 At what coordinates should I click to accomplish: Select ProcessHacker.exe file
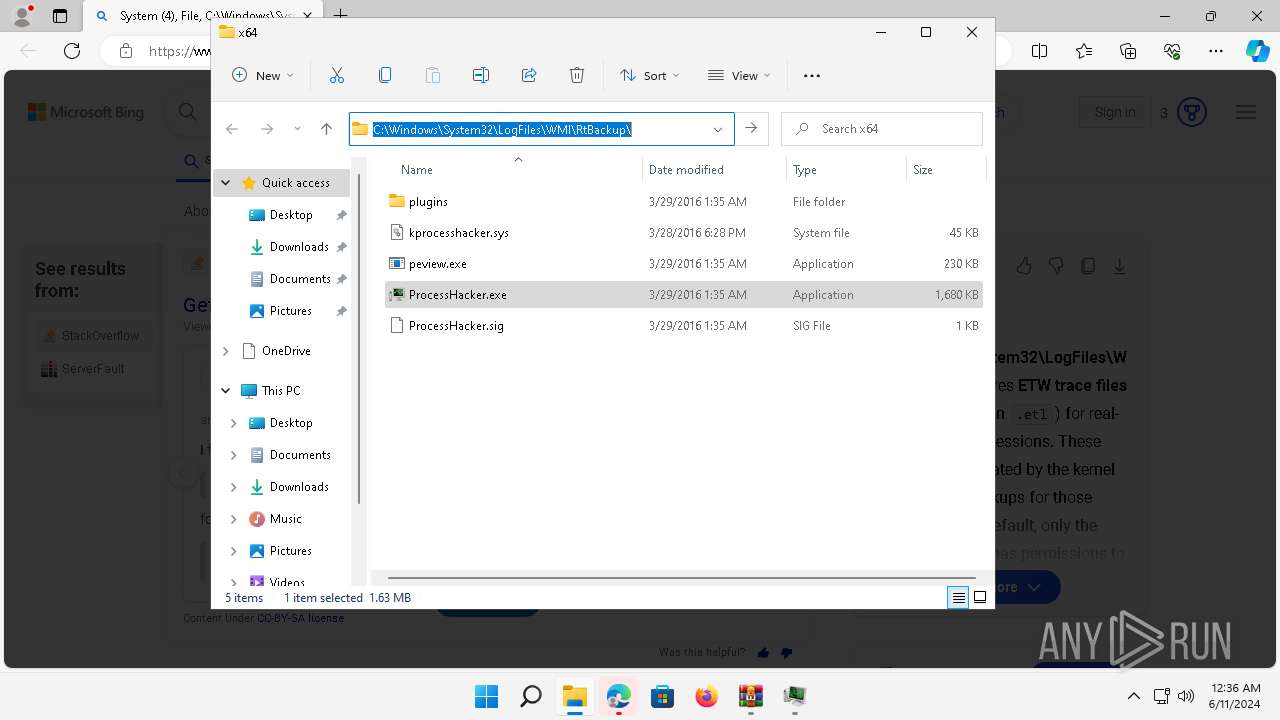pos(684,295)
